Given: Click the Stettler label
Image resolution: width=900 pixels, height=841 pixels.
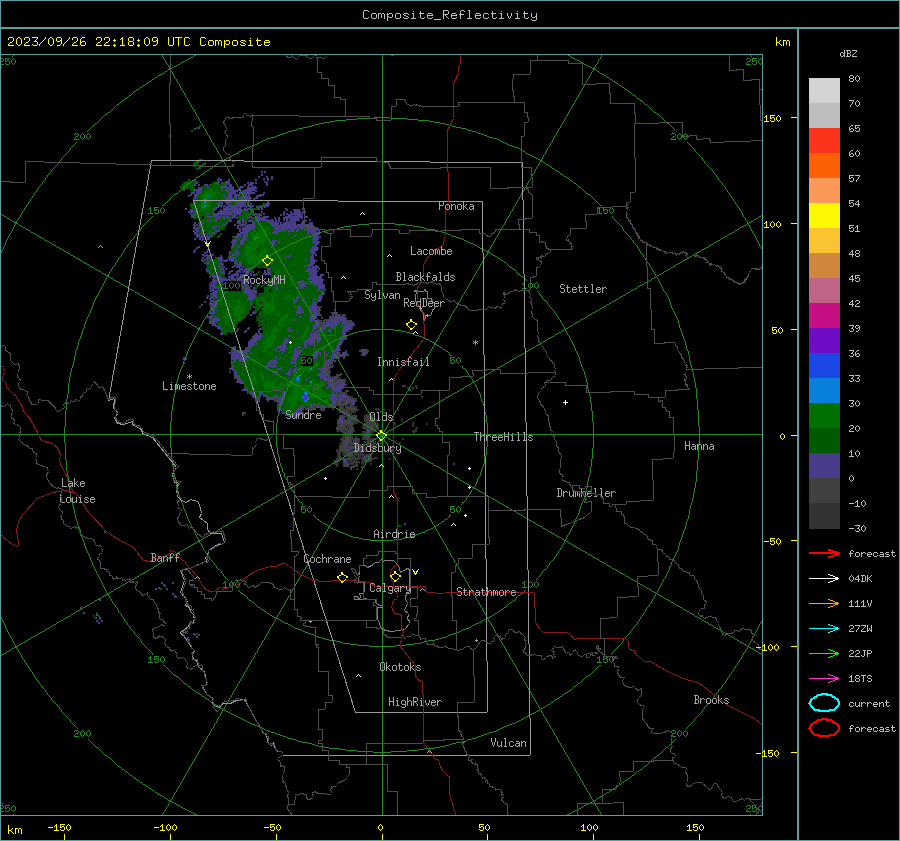Looking at the screenshot, I should point(583,289).
